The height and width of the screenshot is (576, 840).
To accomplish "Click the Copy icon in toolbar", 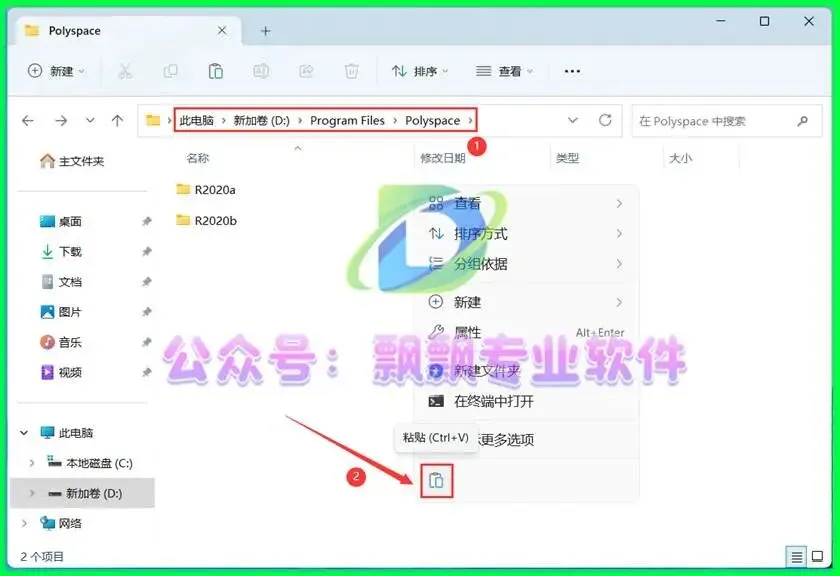I will coord(170,71).
